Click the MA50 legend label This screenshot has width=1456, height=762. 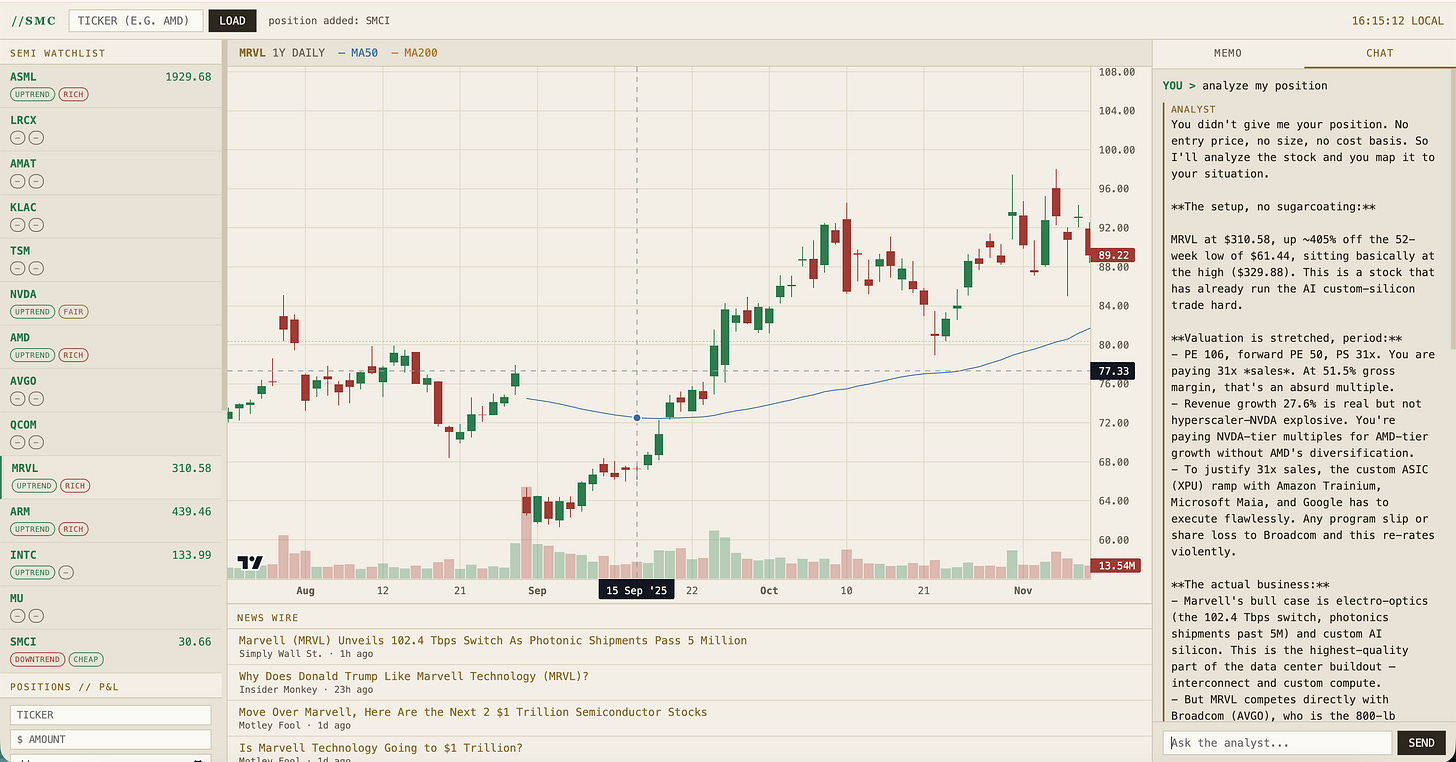tap(360, 53)
